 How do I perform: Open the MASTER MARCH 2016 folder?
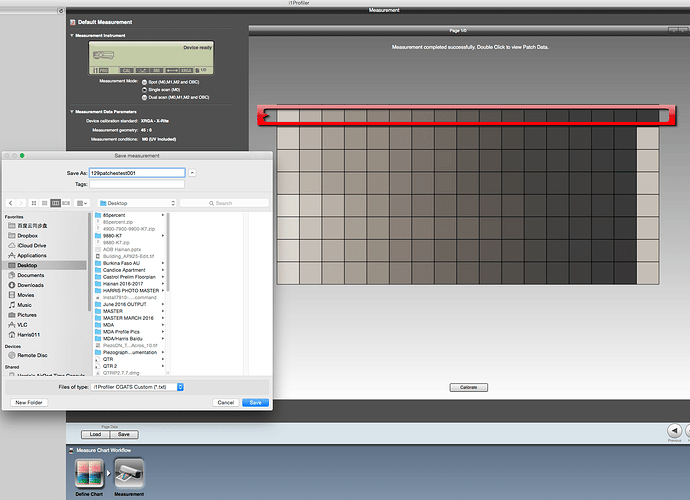[127, 317]
